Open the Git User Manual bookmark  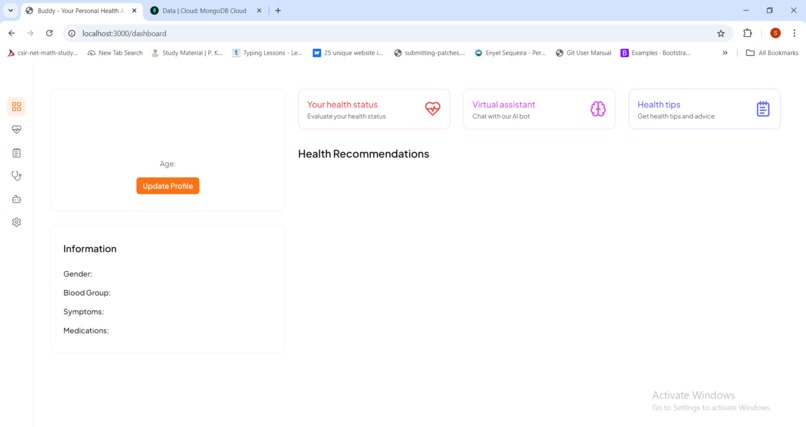click(x=583, y=52)
